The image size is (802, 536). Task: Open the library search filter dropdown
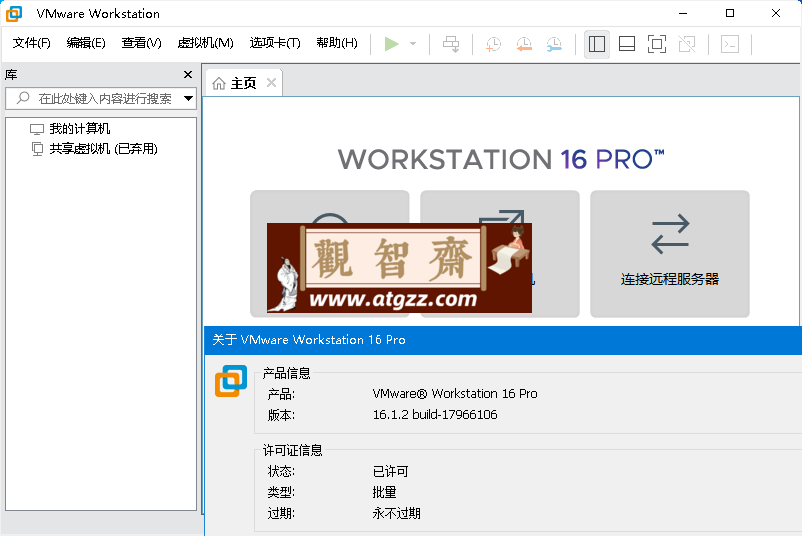point(188,98)
